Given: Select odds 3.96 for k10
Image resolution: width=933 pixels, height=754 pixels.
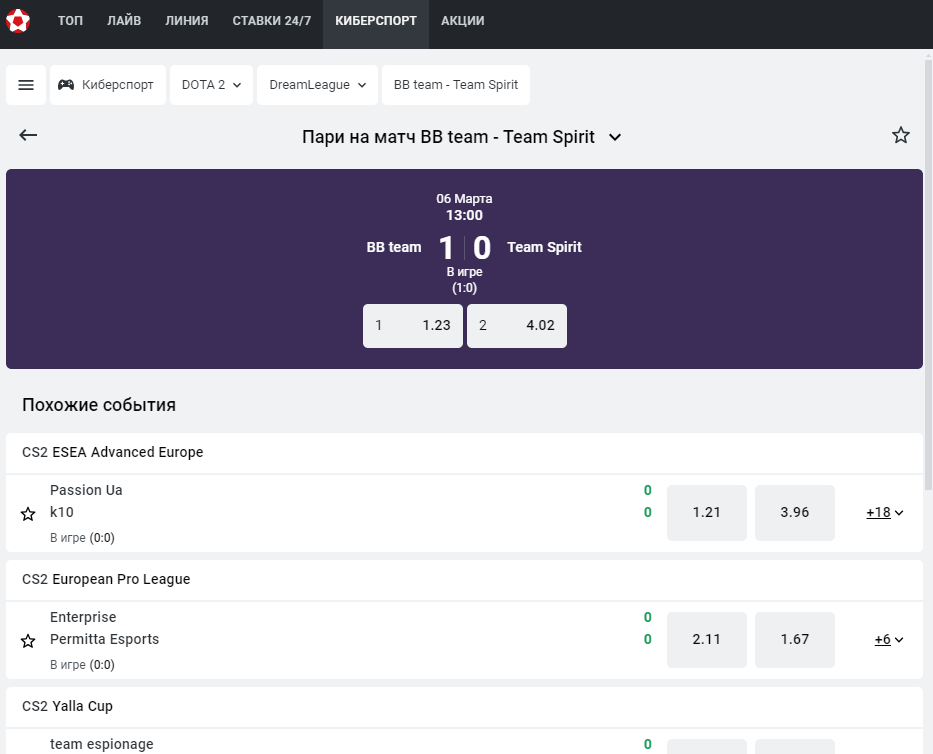Looking at the screenshot, I should click(794, 512).
